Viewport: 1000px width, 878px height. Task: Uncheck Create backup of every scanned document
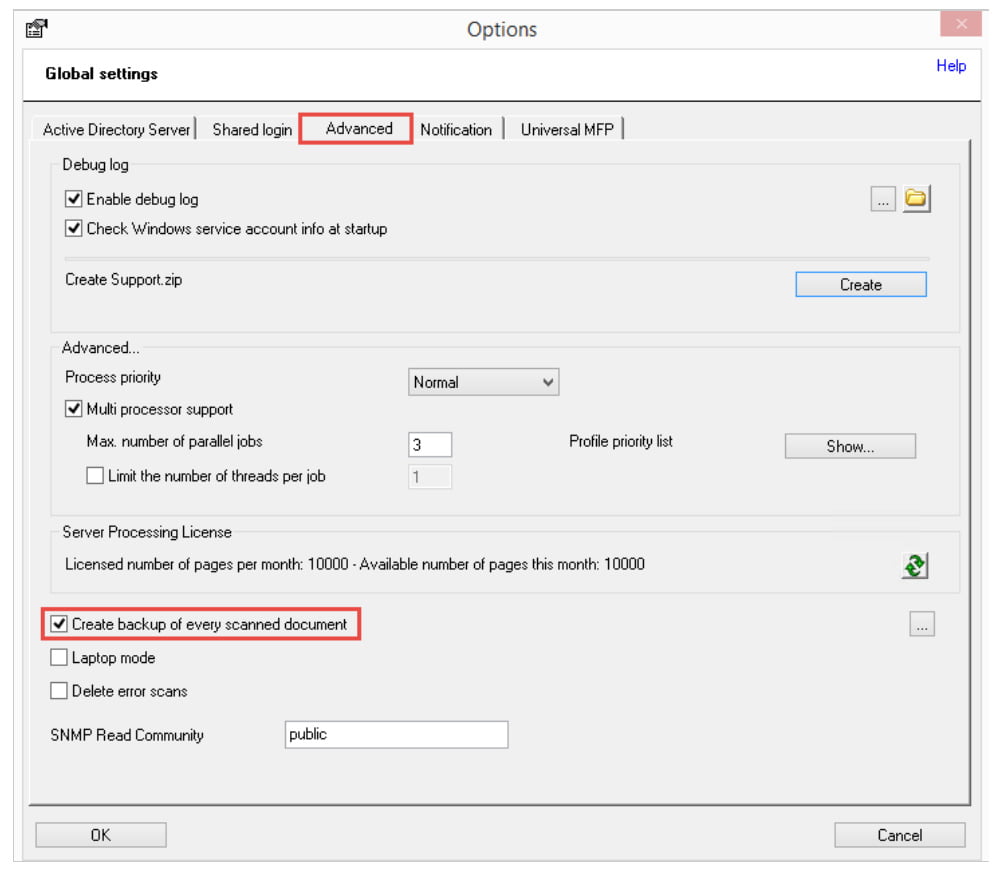click(59, 624)
